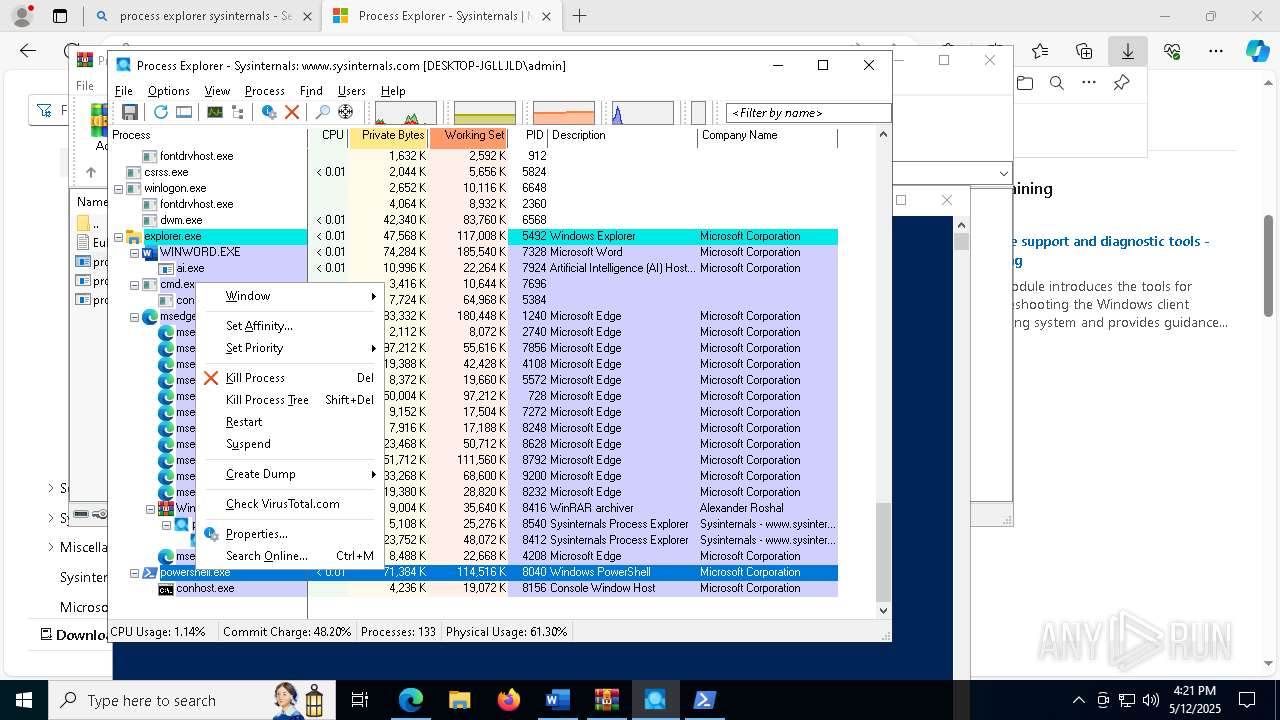Screen dimensions: 1280x720
Task: Click the Edge Favorites star icon
Action: pyautogui.click(x=1040, y=51)
